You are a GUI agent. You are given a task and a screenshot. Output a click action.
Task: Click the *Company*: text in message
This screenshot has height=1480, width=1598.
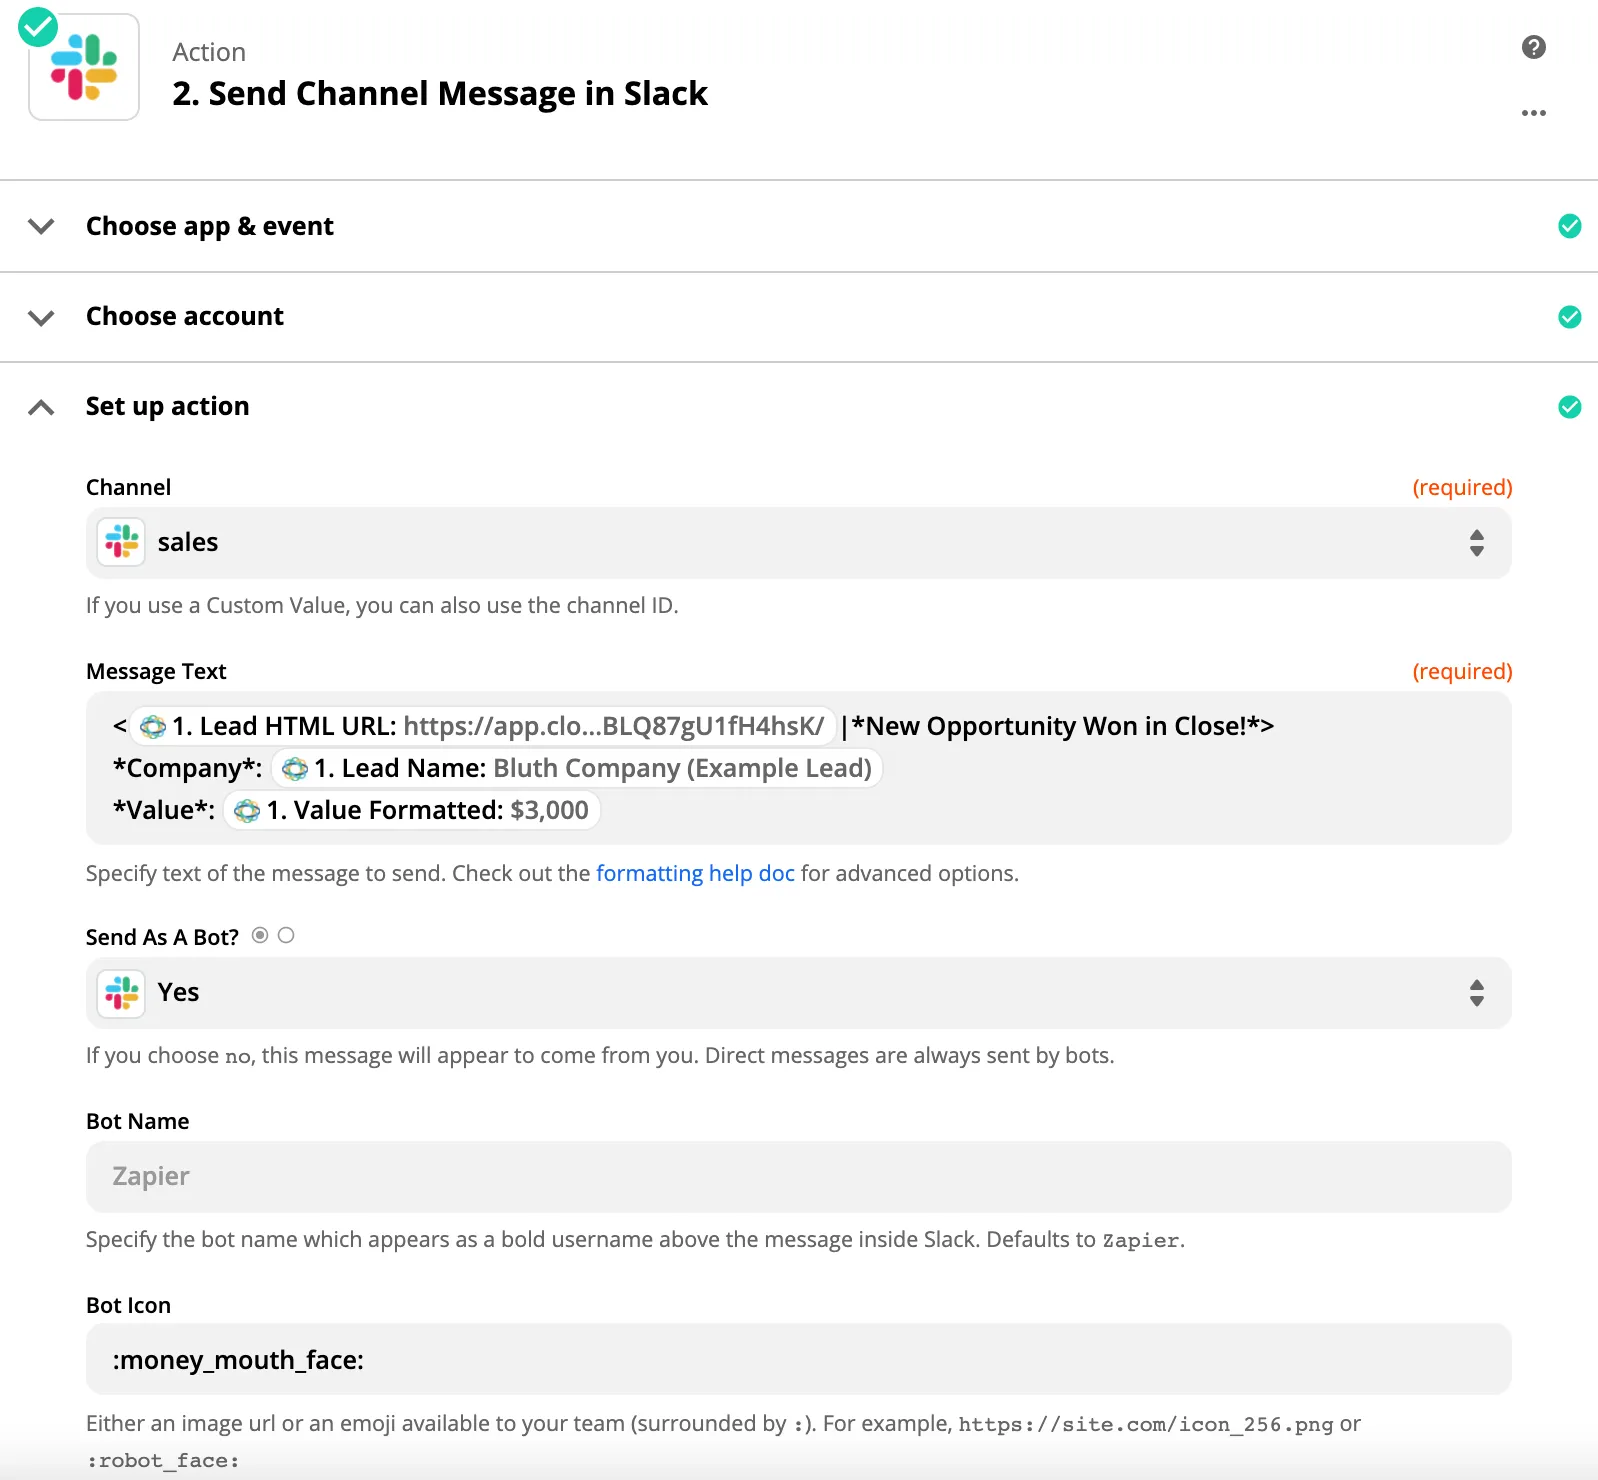(x=188, y=768)
